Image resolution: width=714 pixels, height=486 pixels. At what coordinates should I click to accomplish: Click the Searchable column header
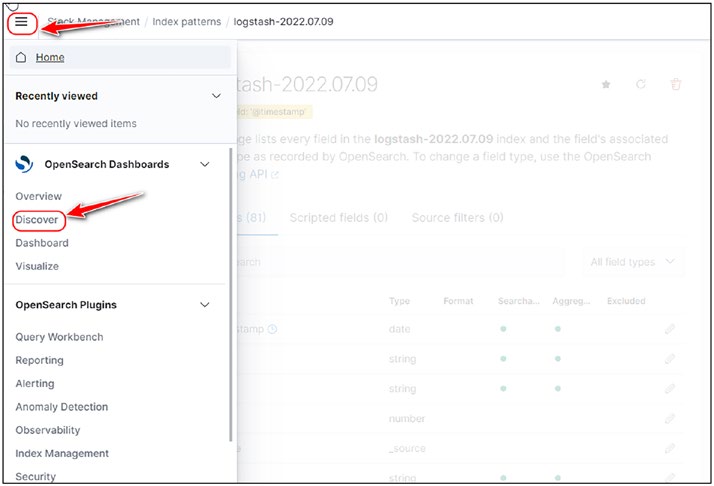click(x=519, y=301)
